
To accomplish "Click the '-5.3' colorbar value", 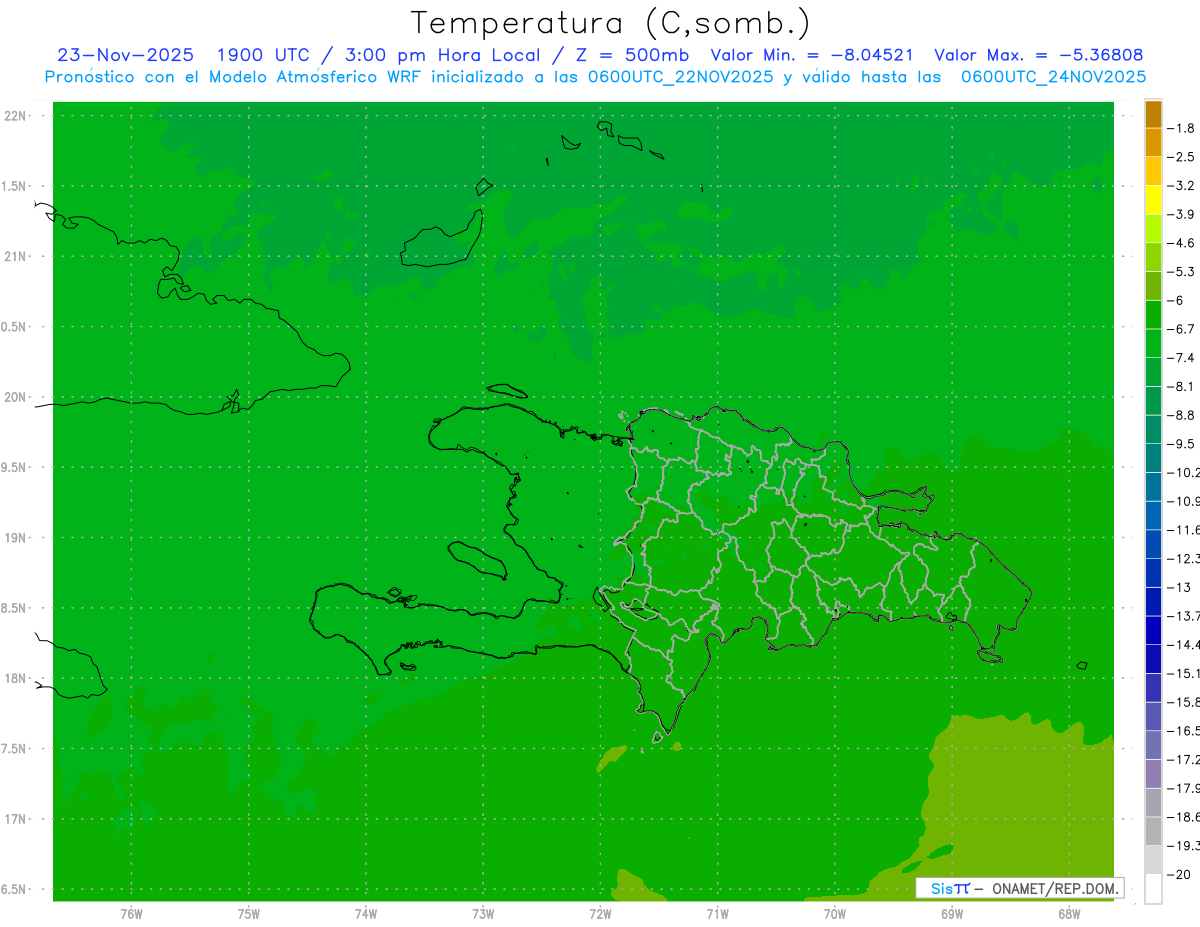I will click(x=1181, y=271).
